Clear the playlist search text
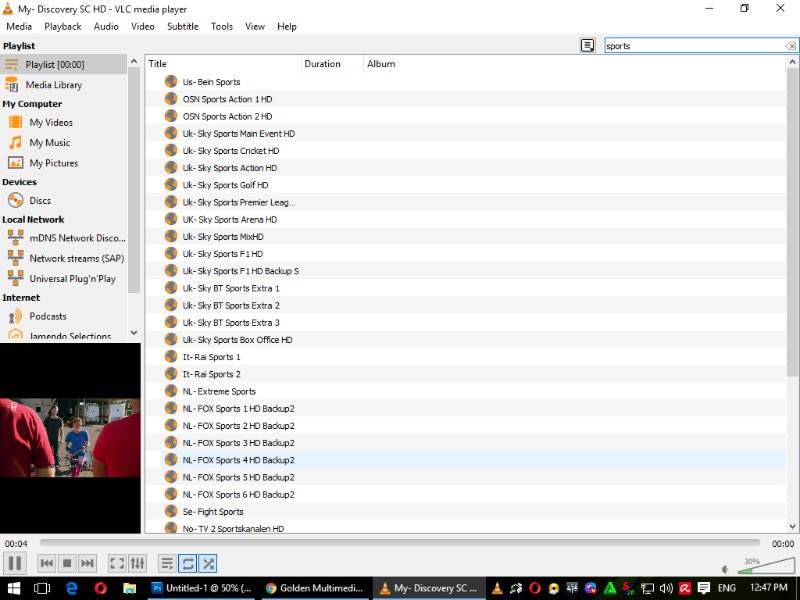Screen dimensions: 800x600 (790, 46)
